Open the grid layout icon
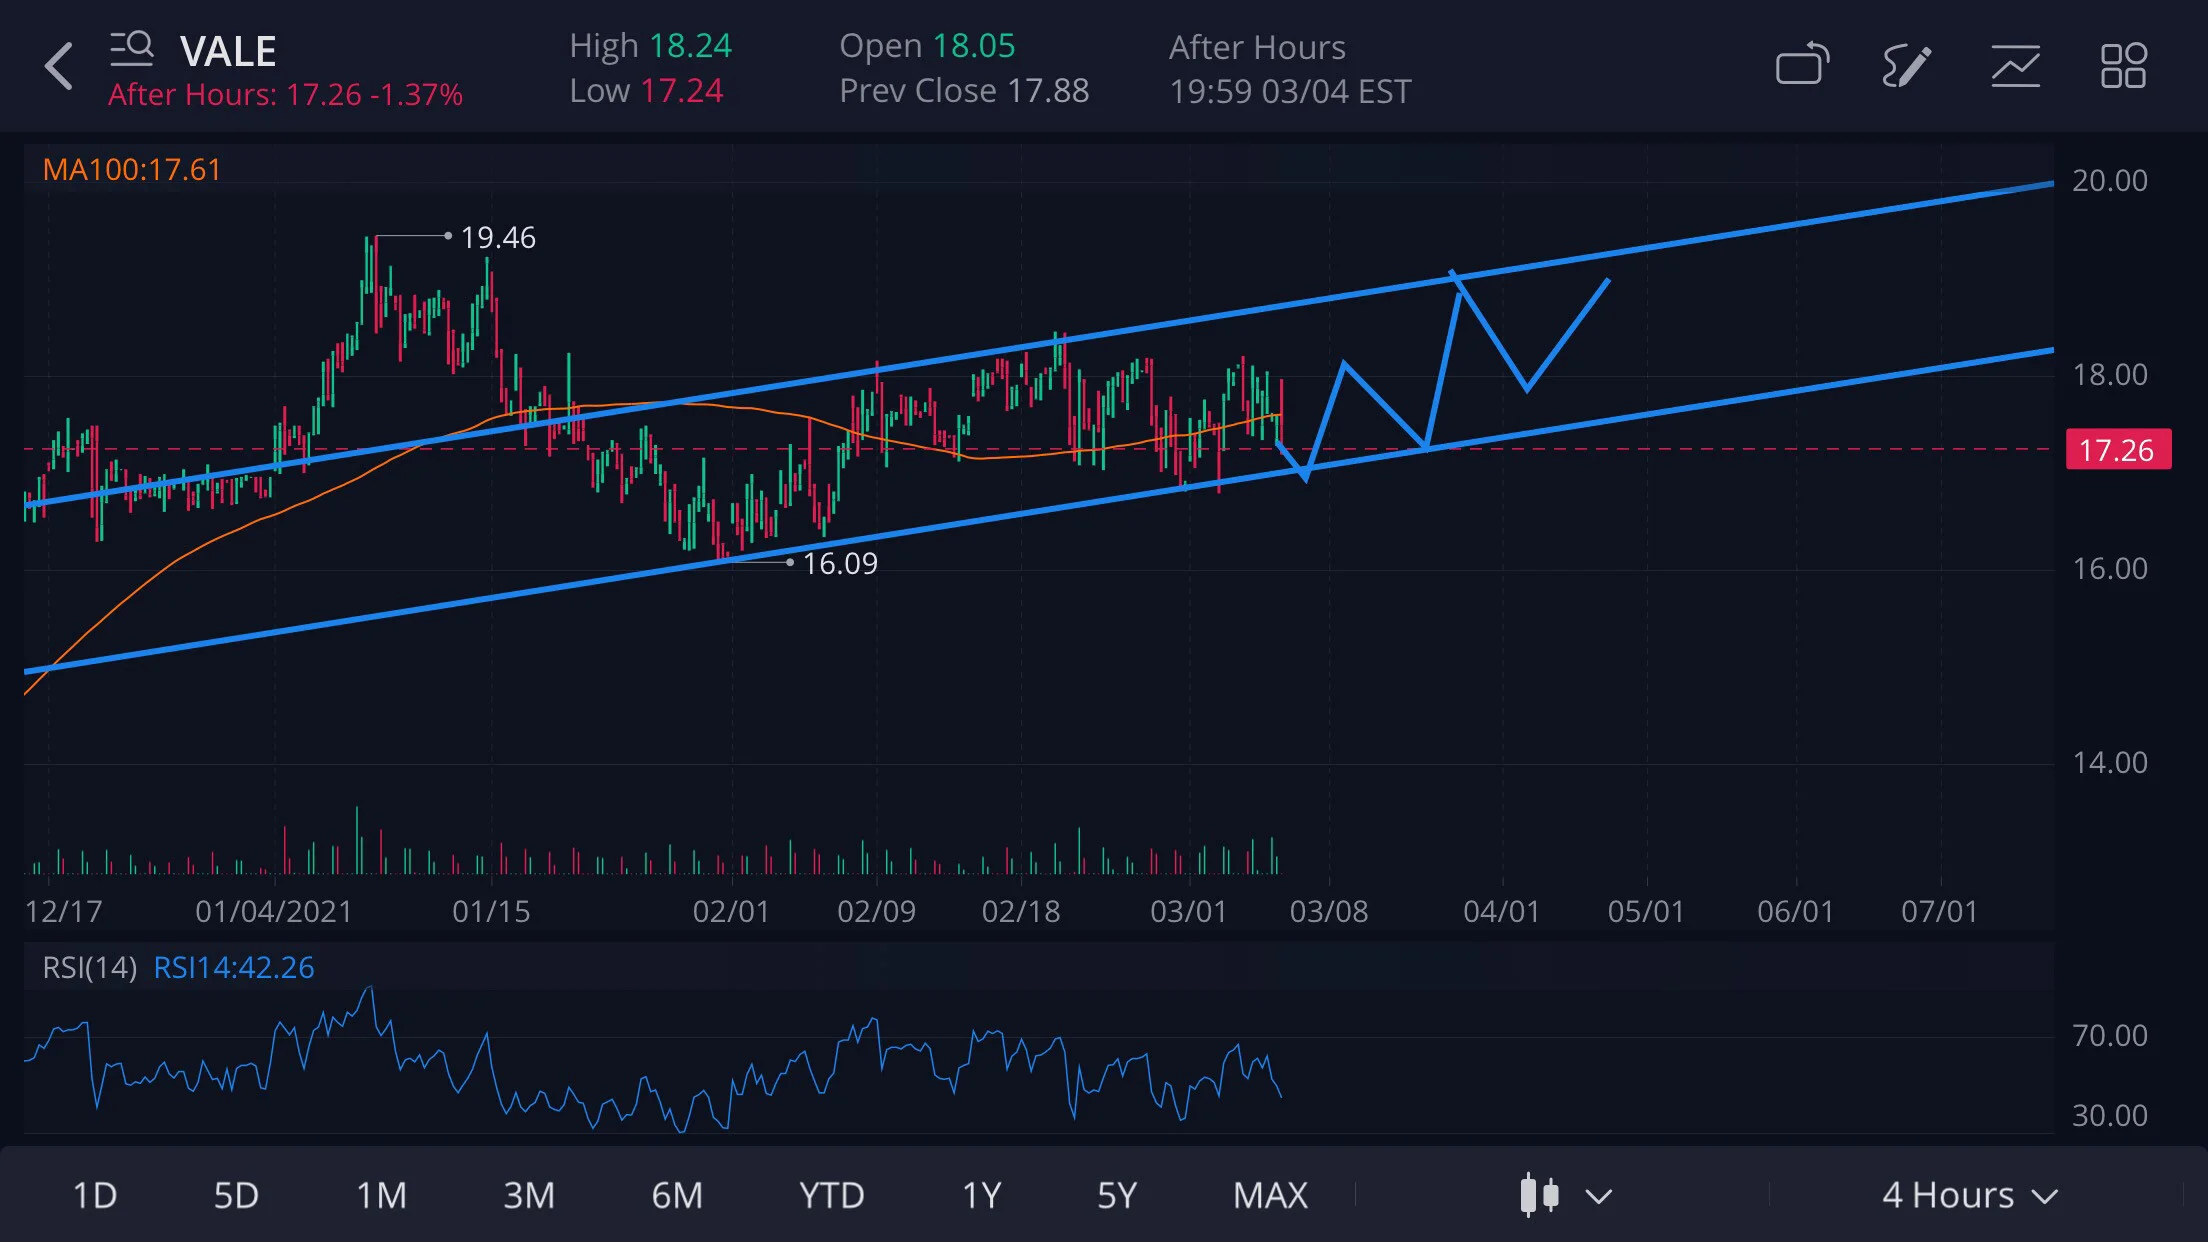 [x=2123, y=66]
